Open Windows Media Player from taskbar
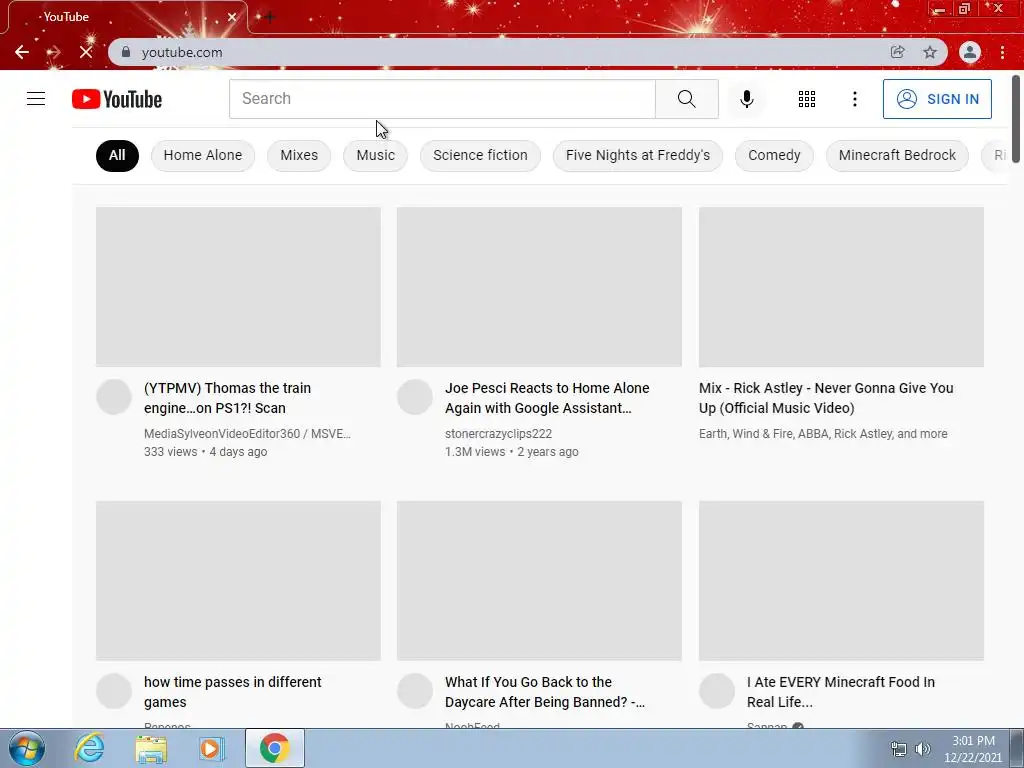The height and width of the screenshot is (768, 1024). click(212, 748)
